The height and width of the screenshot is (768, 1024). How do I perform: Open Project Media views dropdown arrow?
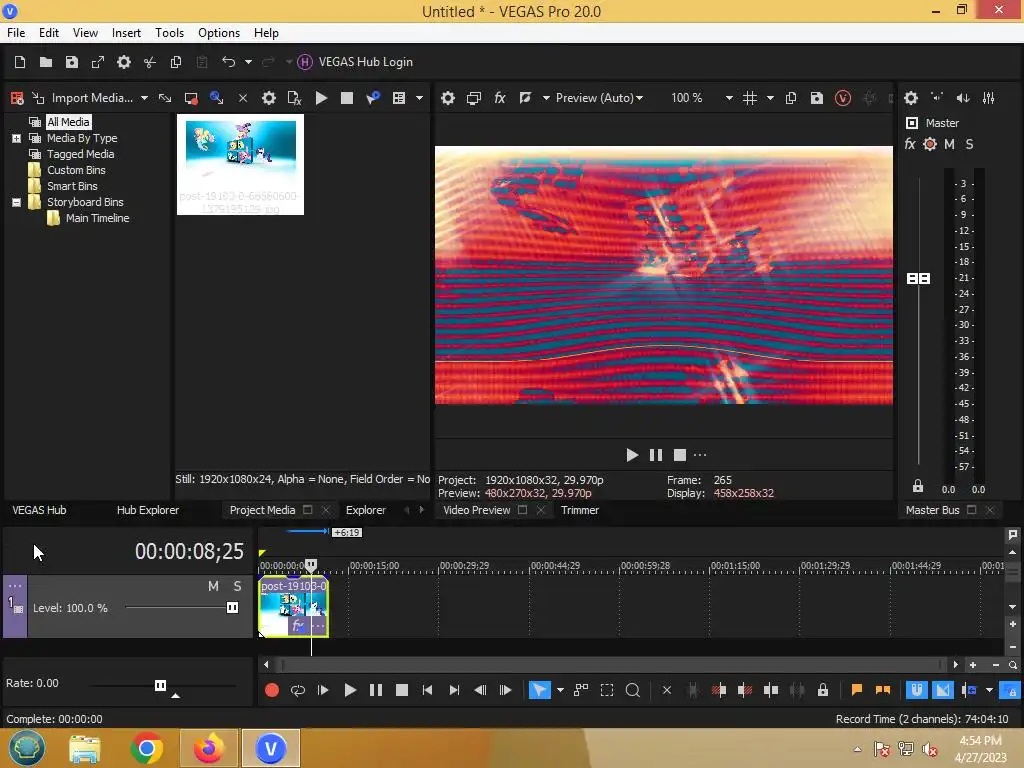[419, 98]
